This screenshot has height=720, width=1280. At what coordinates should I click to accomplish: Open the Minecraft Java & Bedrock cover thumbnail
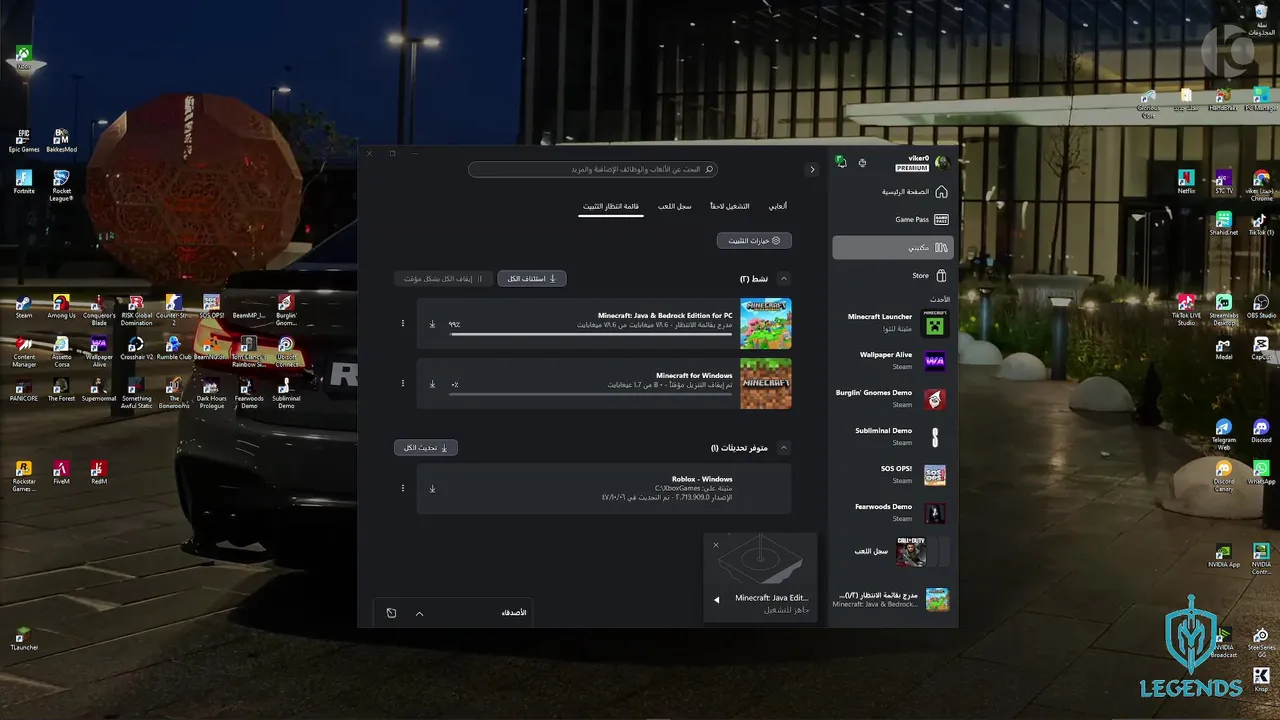(x=765, y=323)
